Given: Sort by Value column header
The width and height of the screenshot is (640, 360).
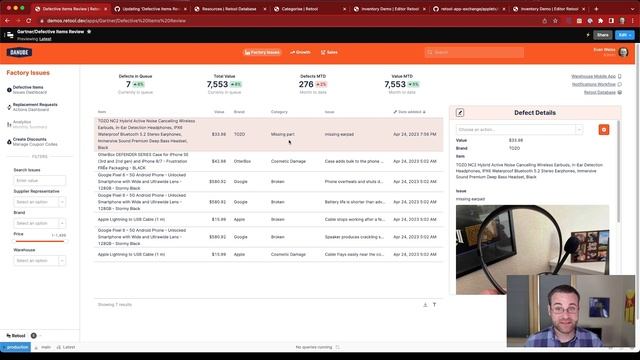Looking at the screenshot, I should pos(219,112).
